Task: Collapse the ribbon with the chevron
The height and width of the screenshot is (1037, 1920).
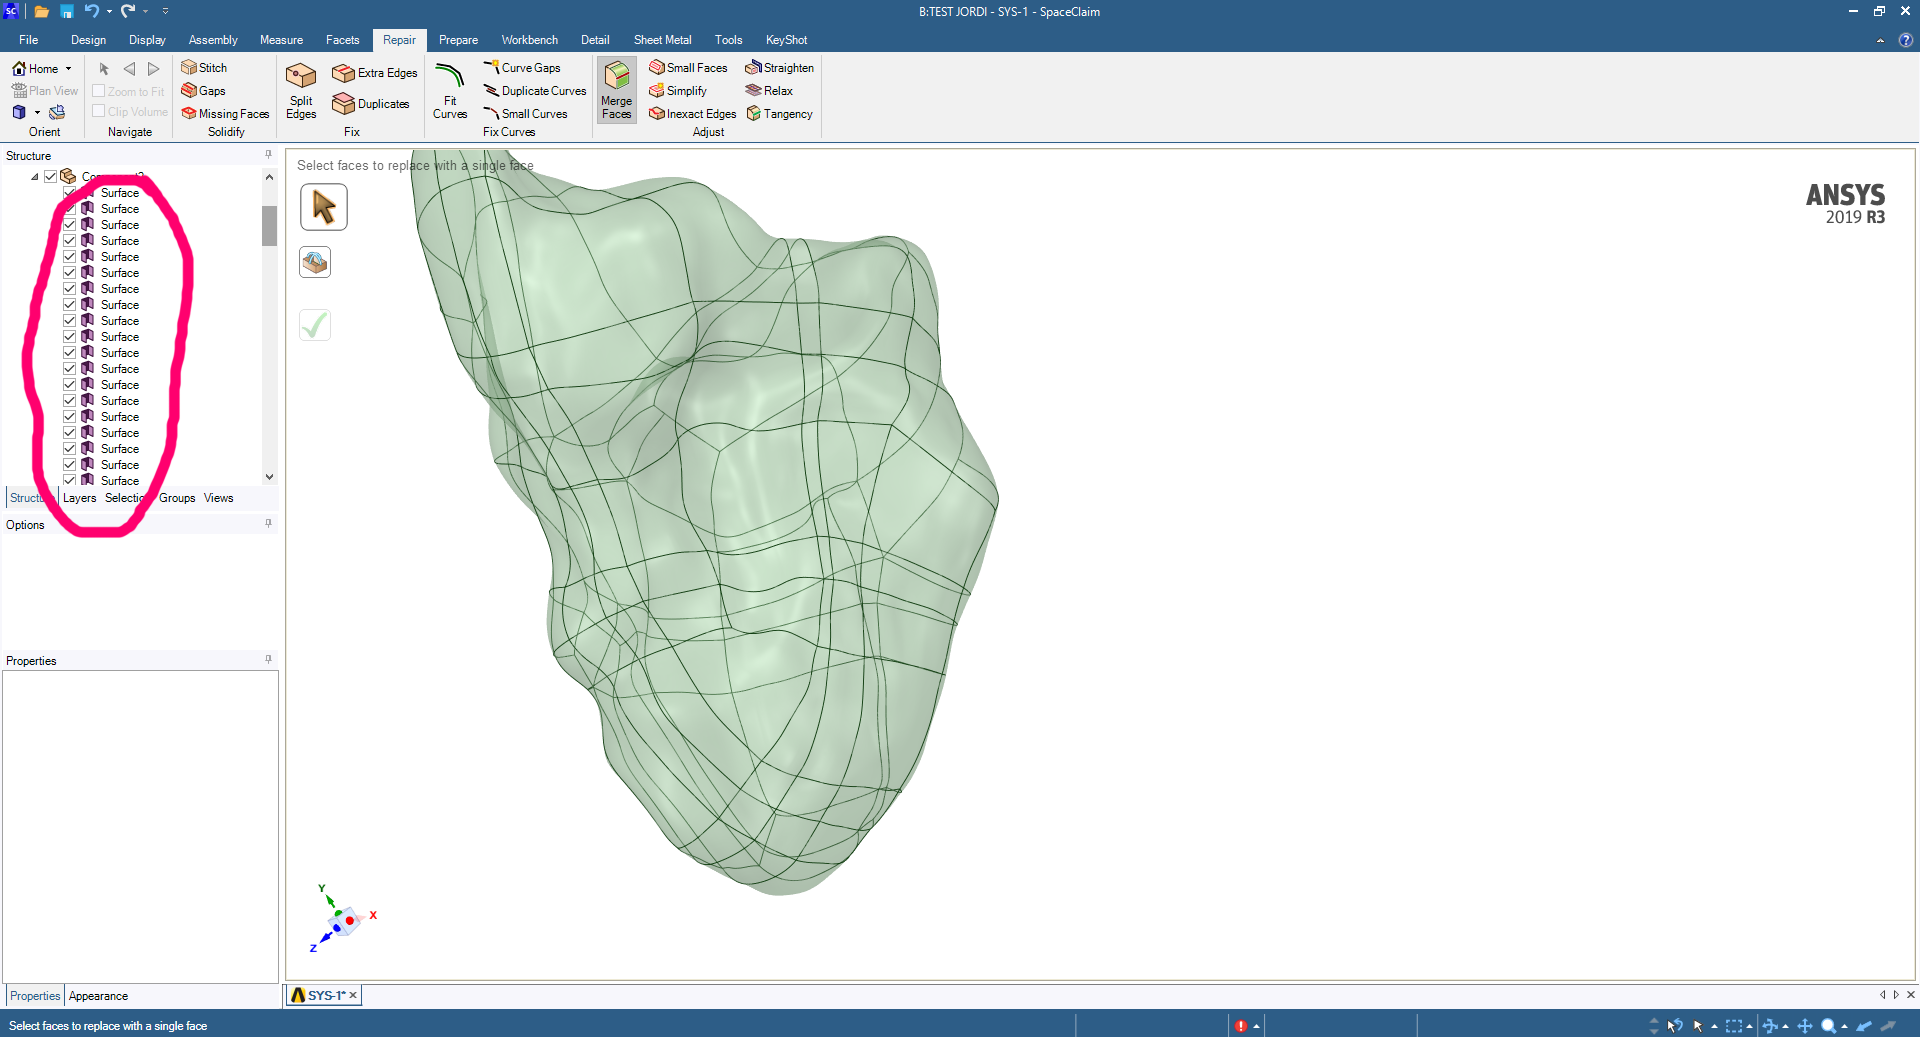Action: tap(1880, 41)
